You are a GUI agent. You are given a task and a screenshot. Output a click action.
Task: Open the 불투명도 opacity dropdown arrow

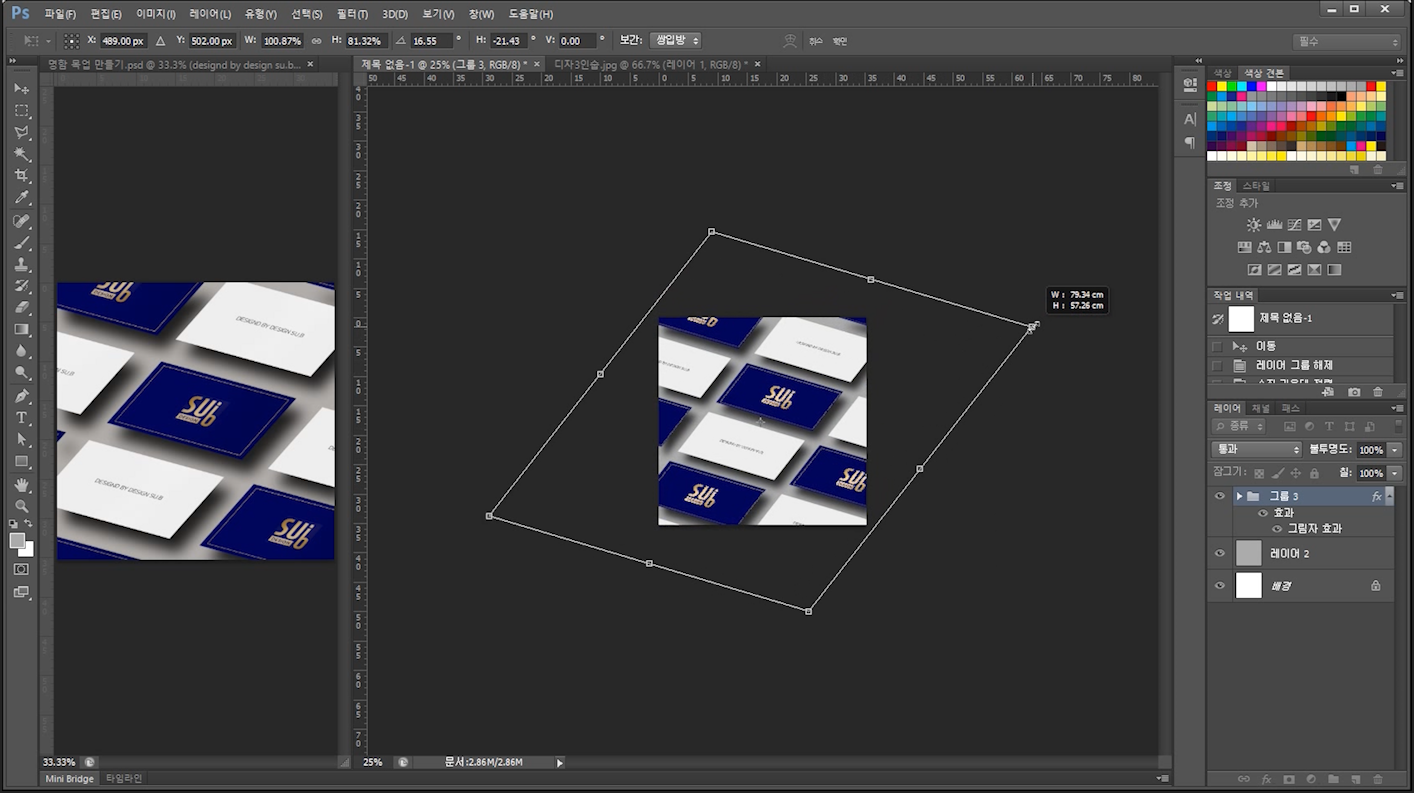coord(1394,450)
